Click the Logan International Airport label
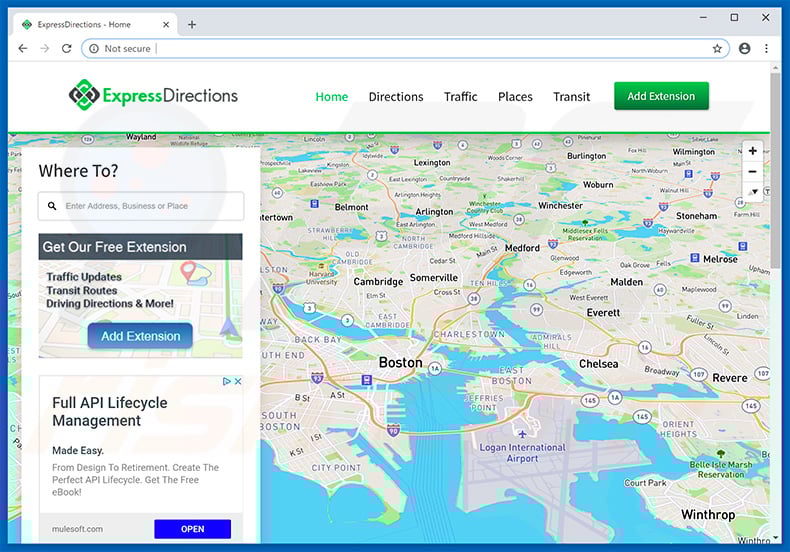This screenshot has height=552, width=790. [x=522, y=453]
